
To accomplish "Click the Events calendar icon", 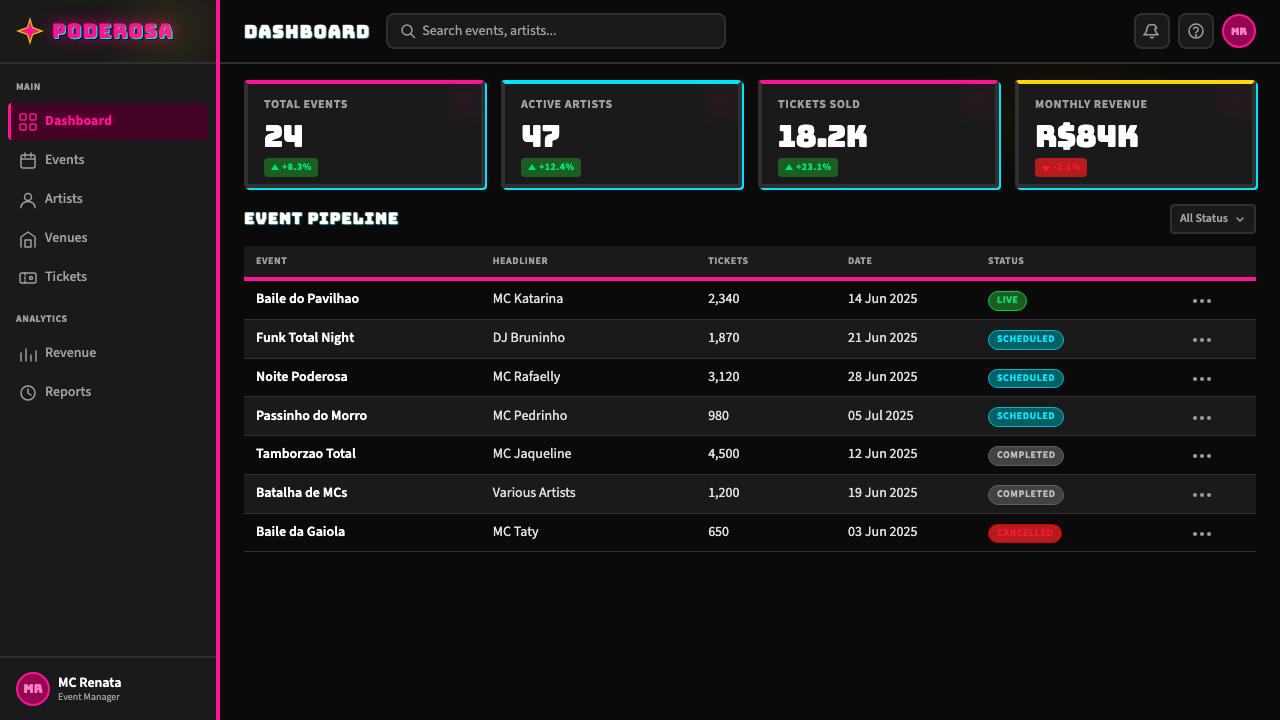I will coord(28,160).
